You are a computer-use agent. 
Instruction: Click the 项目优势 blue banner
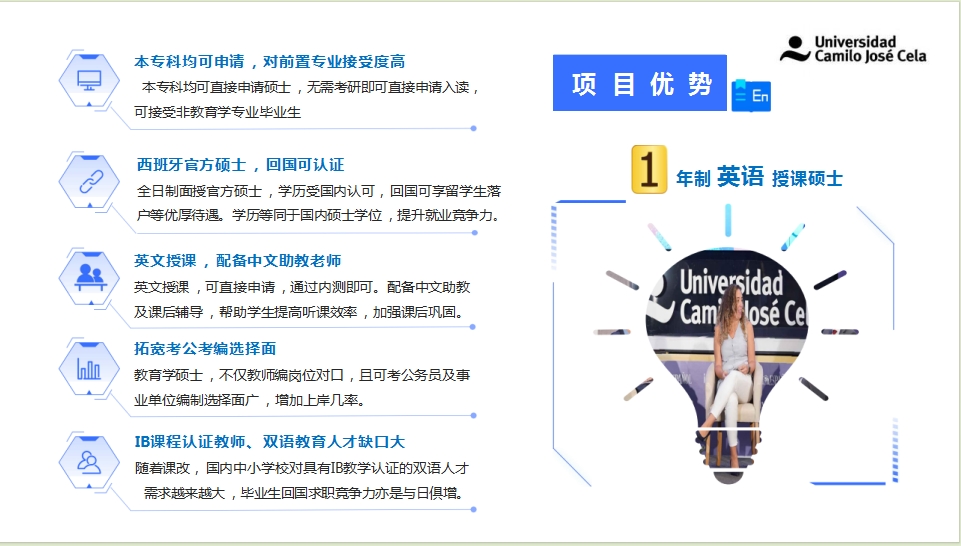[x=640, y=83]
